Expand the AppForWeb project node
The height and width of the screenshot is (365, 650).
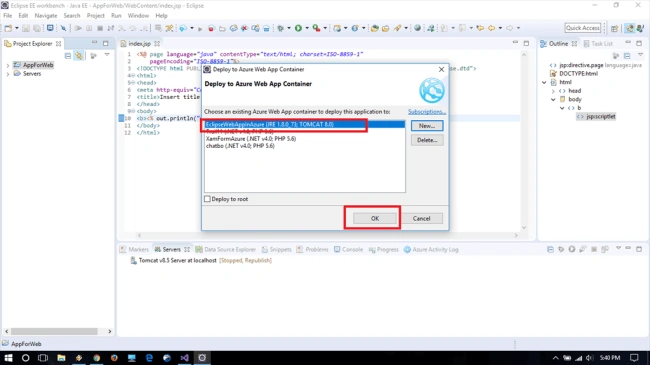click(7, 66)
